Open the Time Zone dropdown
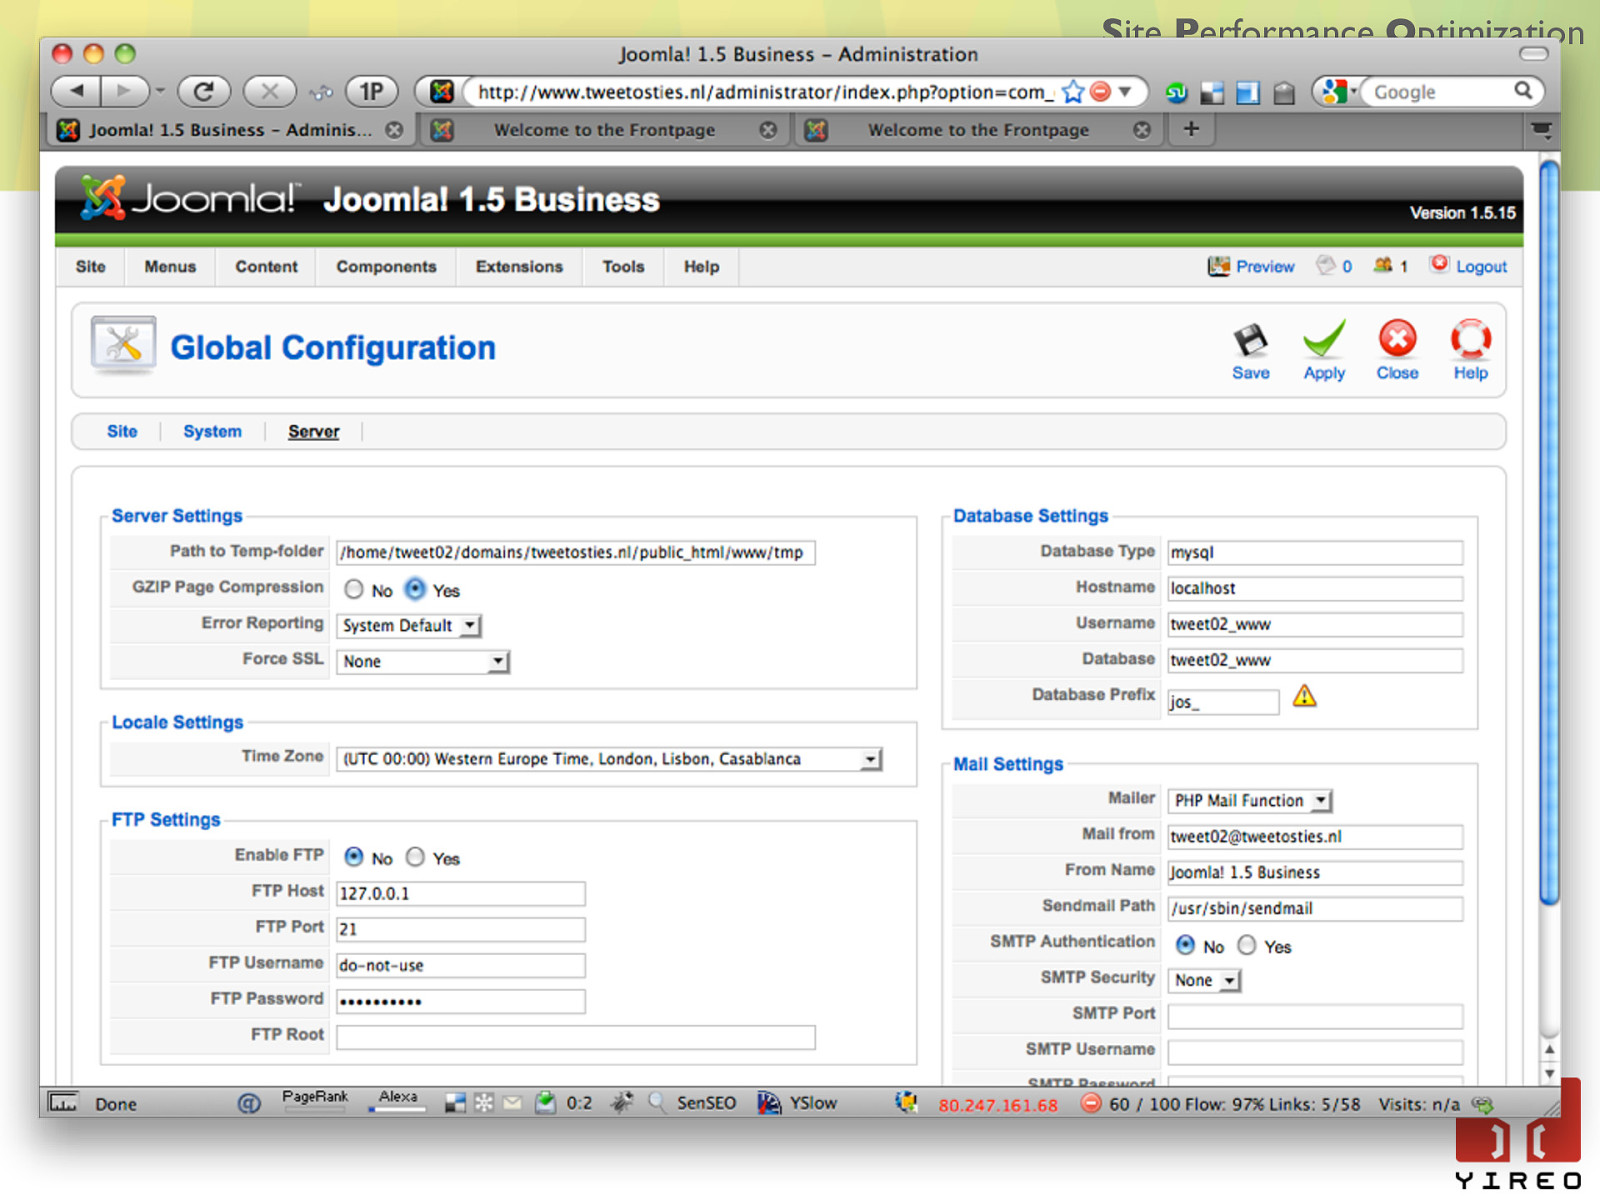The height and width of the screenshot is (1200, 1600). 609,759
